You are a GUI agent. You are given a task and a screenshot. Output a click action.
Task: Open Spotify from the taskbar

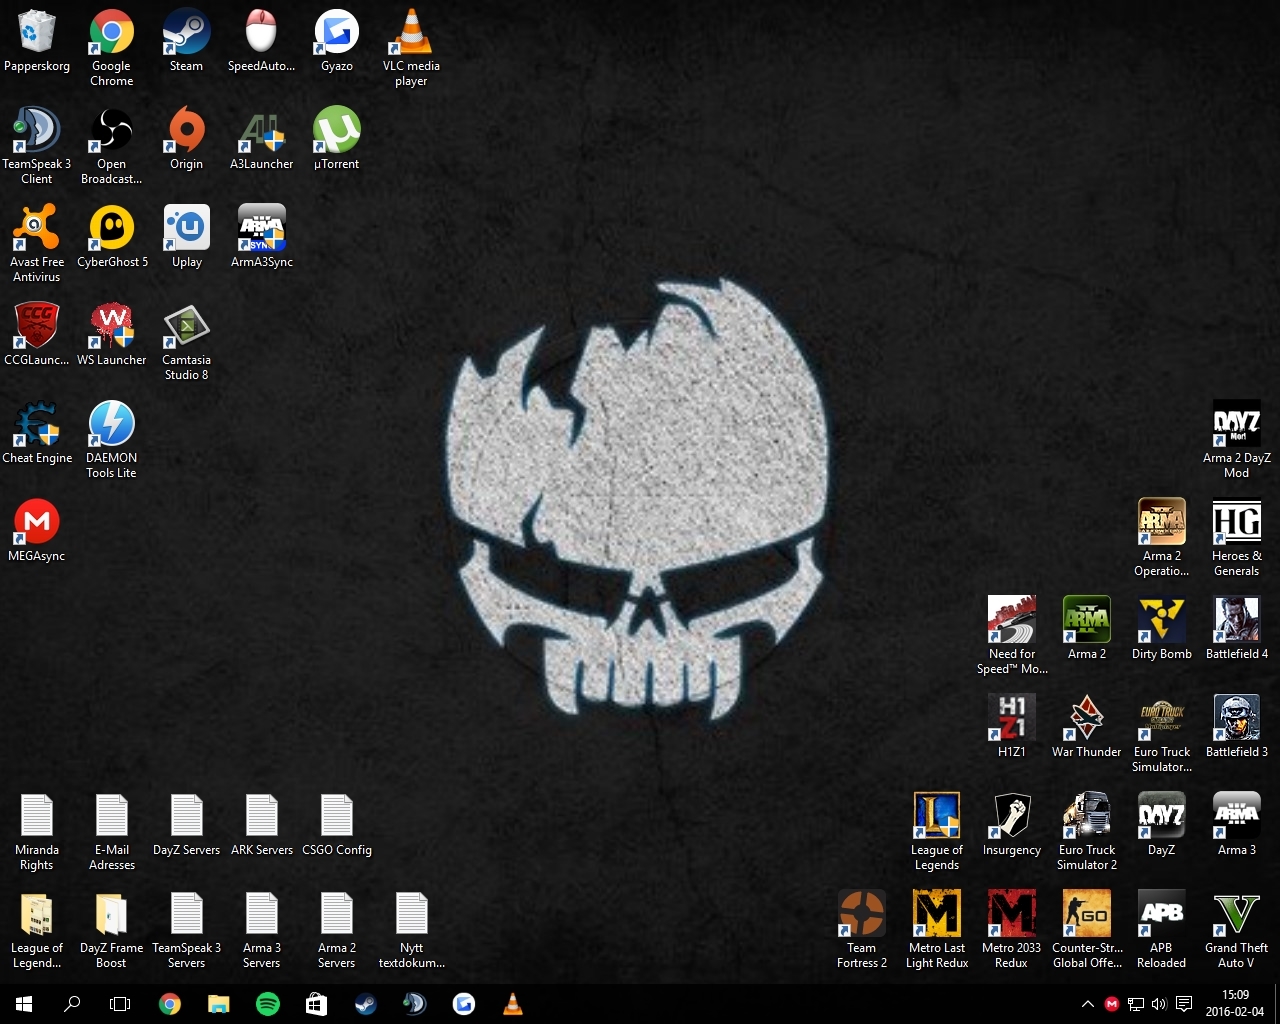[267, 1004]
